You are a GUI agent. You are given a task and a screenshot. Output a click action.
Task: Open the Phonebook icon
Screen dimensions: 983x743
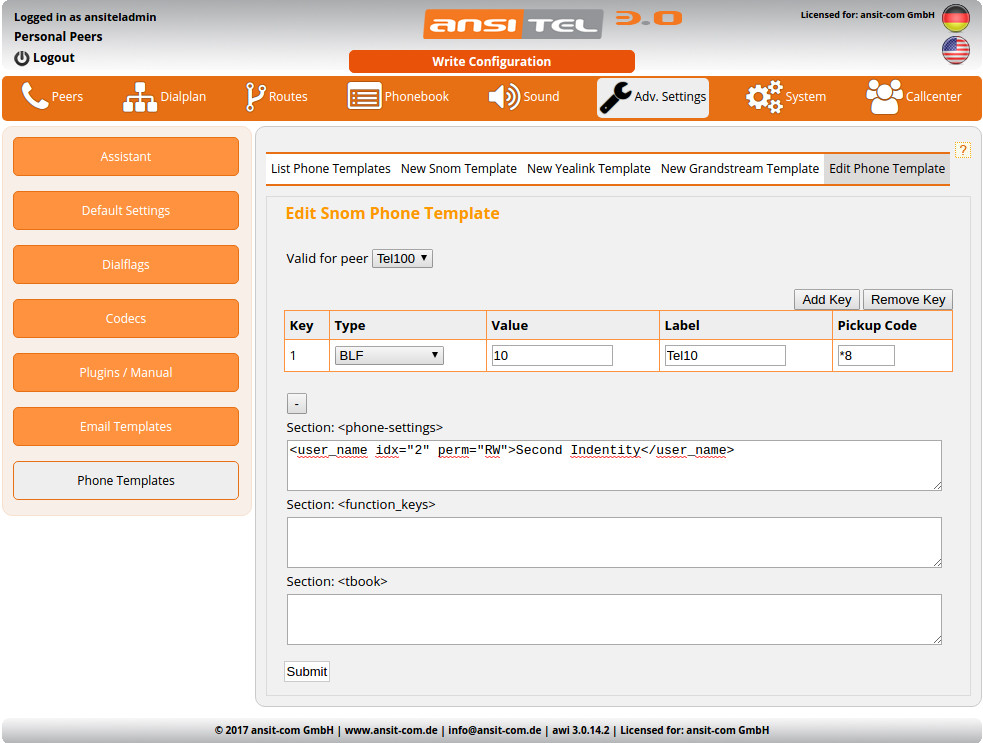click(x=364, y=97)
